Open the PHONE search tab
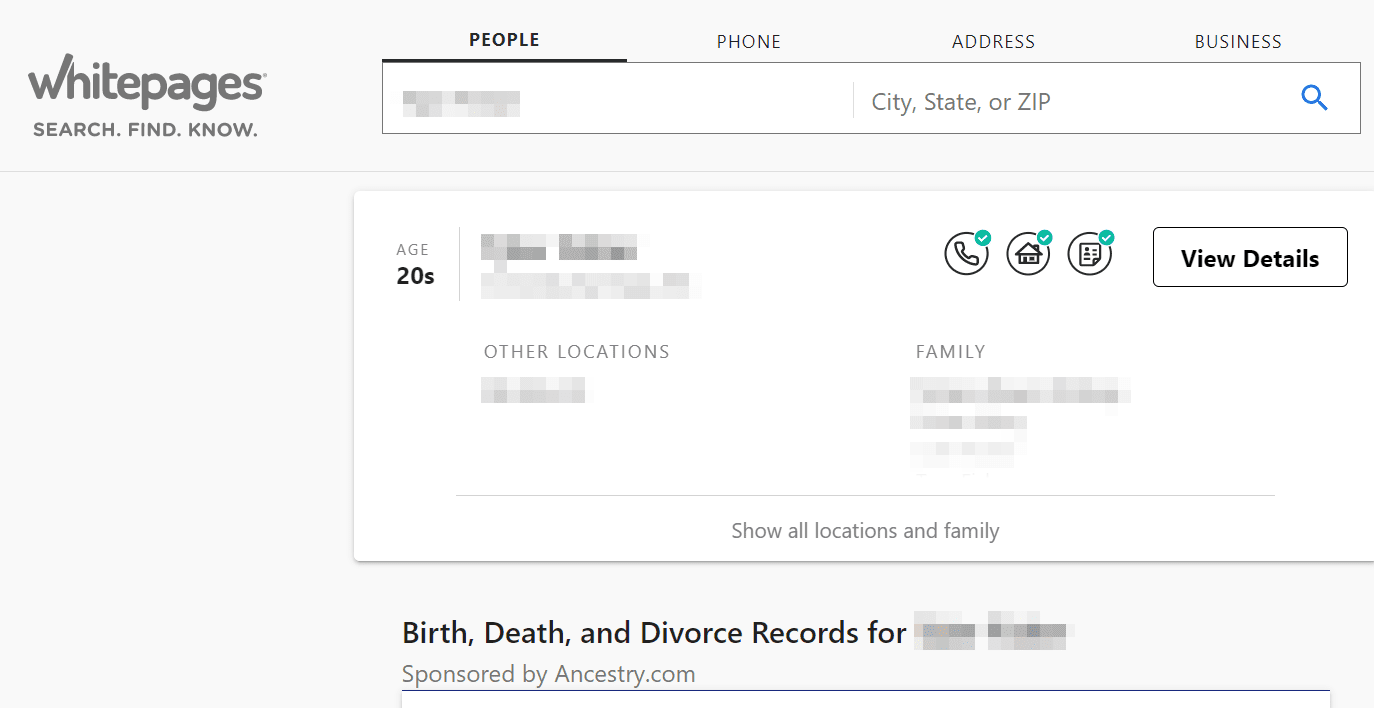Viewport: 1374px width, 708px height. 748,42
